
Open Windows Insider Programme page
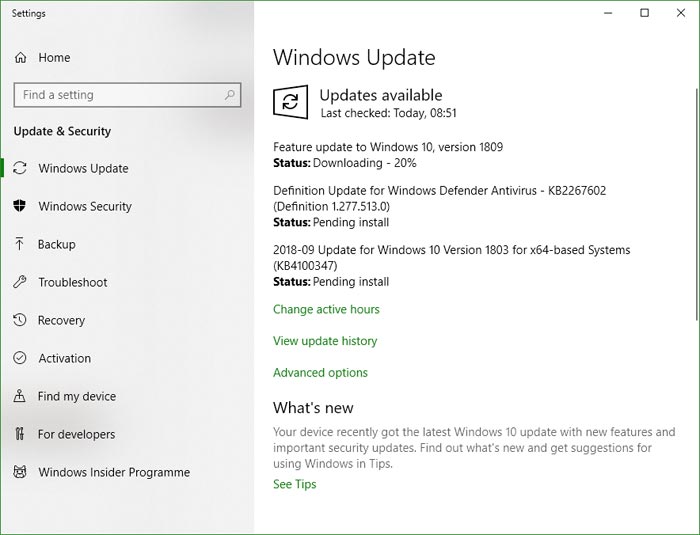[x=114, y=472]
